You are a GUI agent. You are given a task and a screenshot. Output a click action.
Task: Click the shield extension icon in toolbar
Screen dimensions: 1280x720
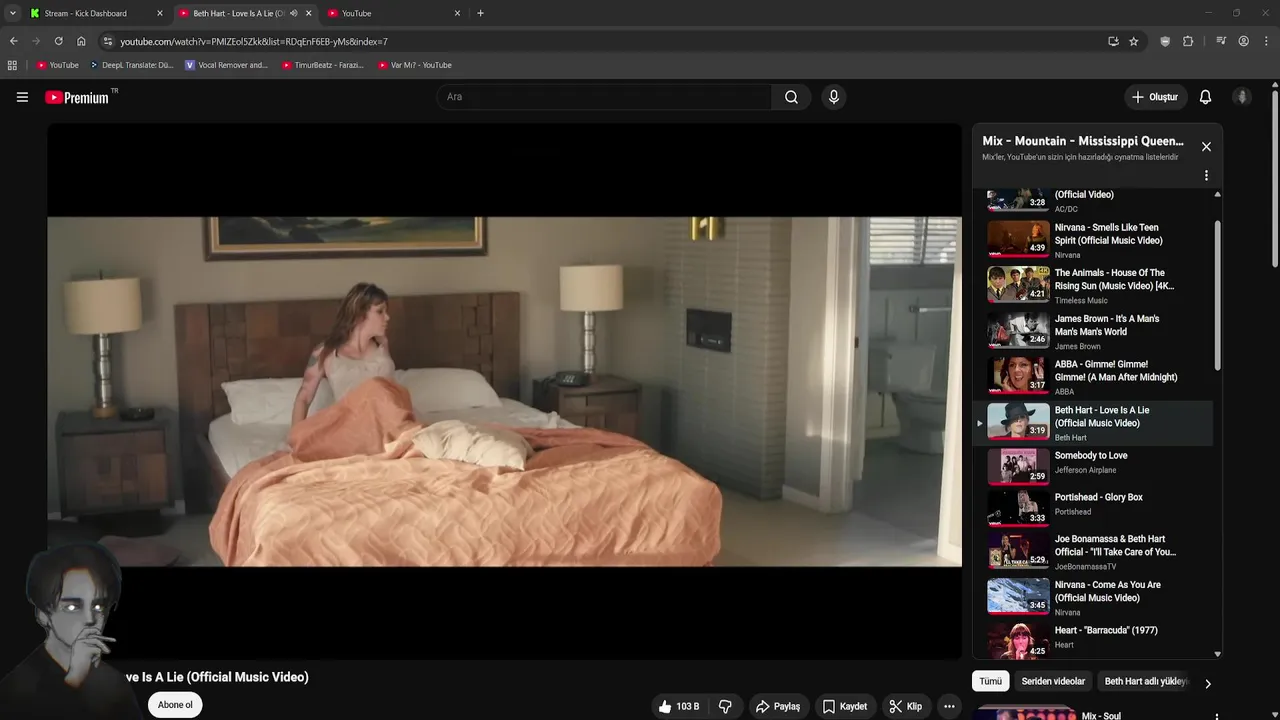pyautogui.click(x=1165, y=41)
